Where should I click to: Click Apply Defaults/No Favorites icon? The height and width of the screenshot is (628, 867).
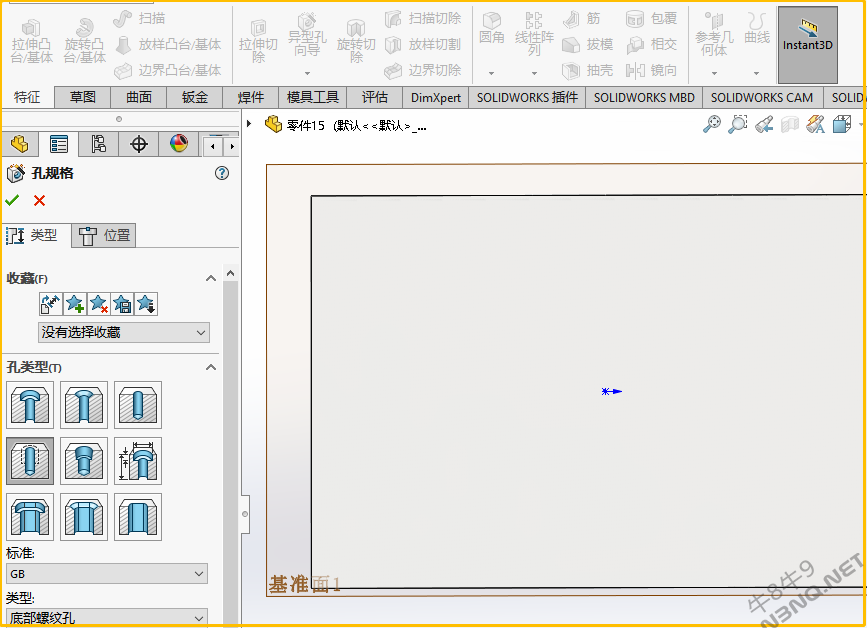point(50,304)
